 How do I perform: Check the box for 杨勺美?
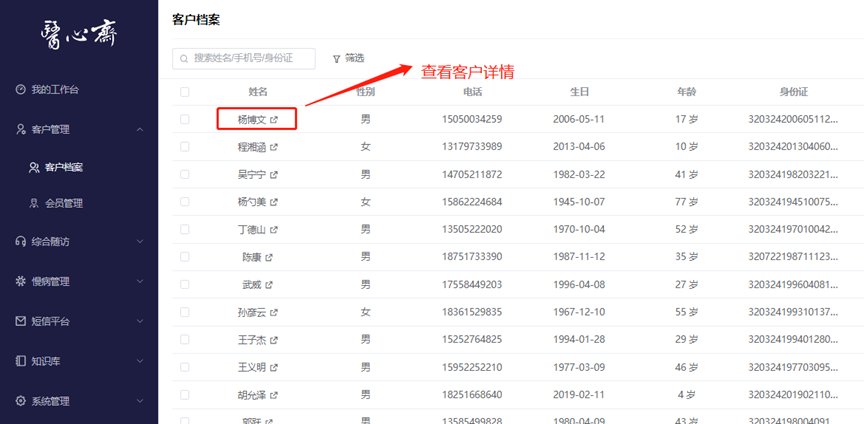(185, 202)
